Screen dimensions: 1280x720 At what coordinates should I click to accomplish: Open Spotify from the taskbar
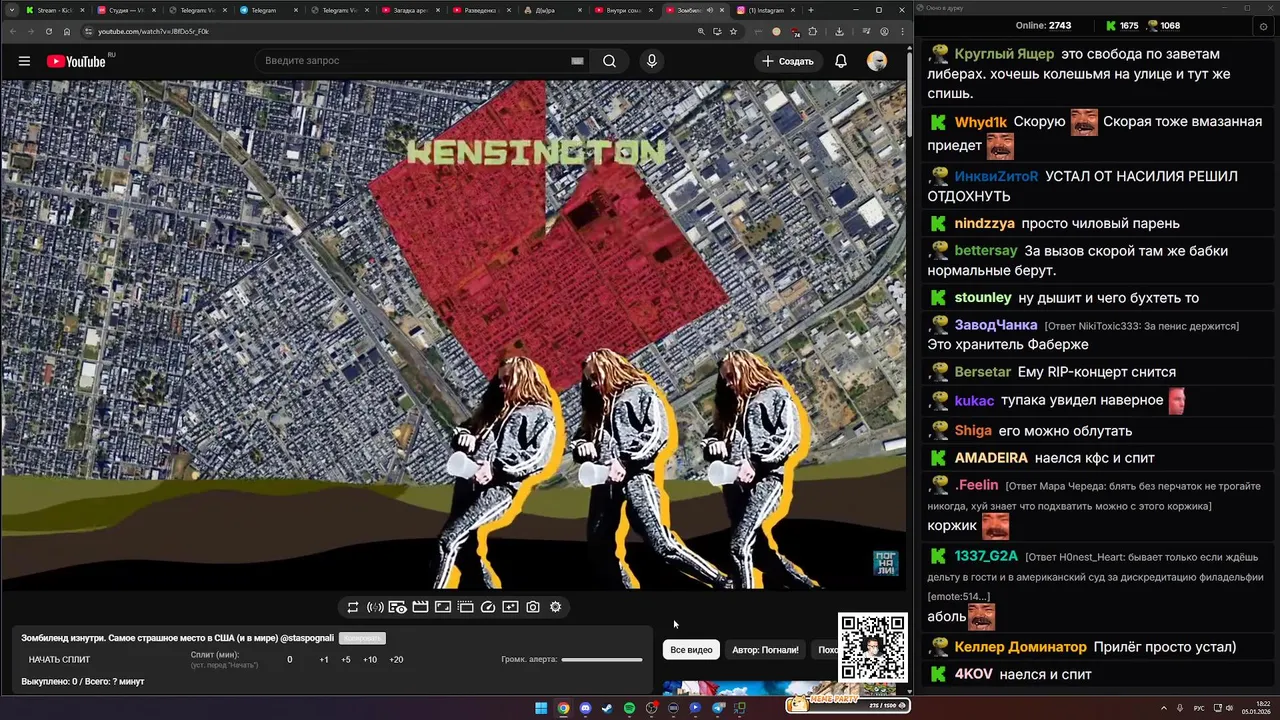click(x=629, y=708)
